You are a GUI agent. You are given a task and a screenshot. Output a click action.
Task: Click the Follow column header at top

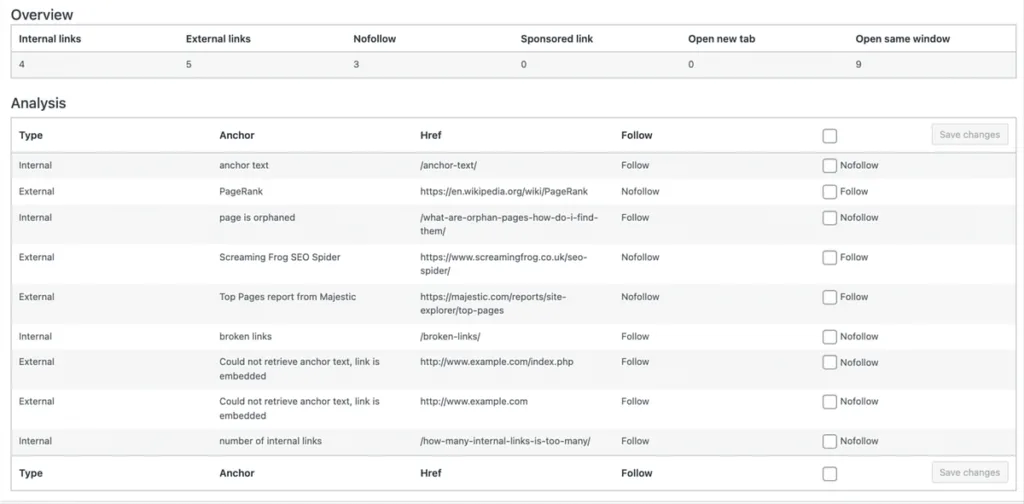[x=637, y=135]
